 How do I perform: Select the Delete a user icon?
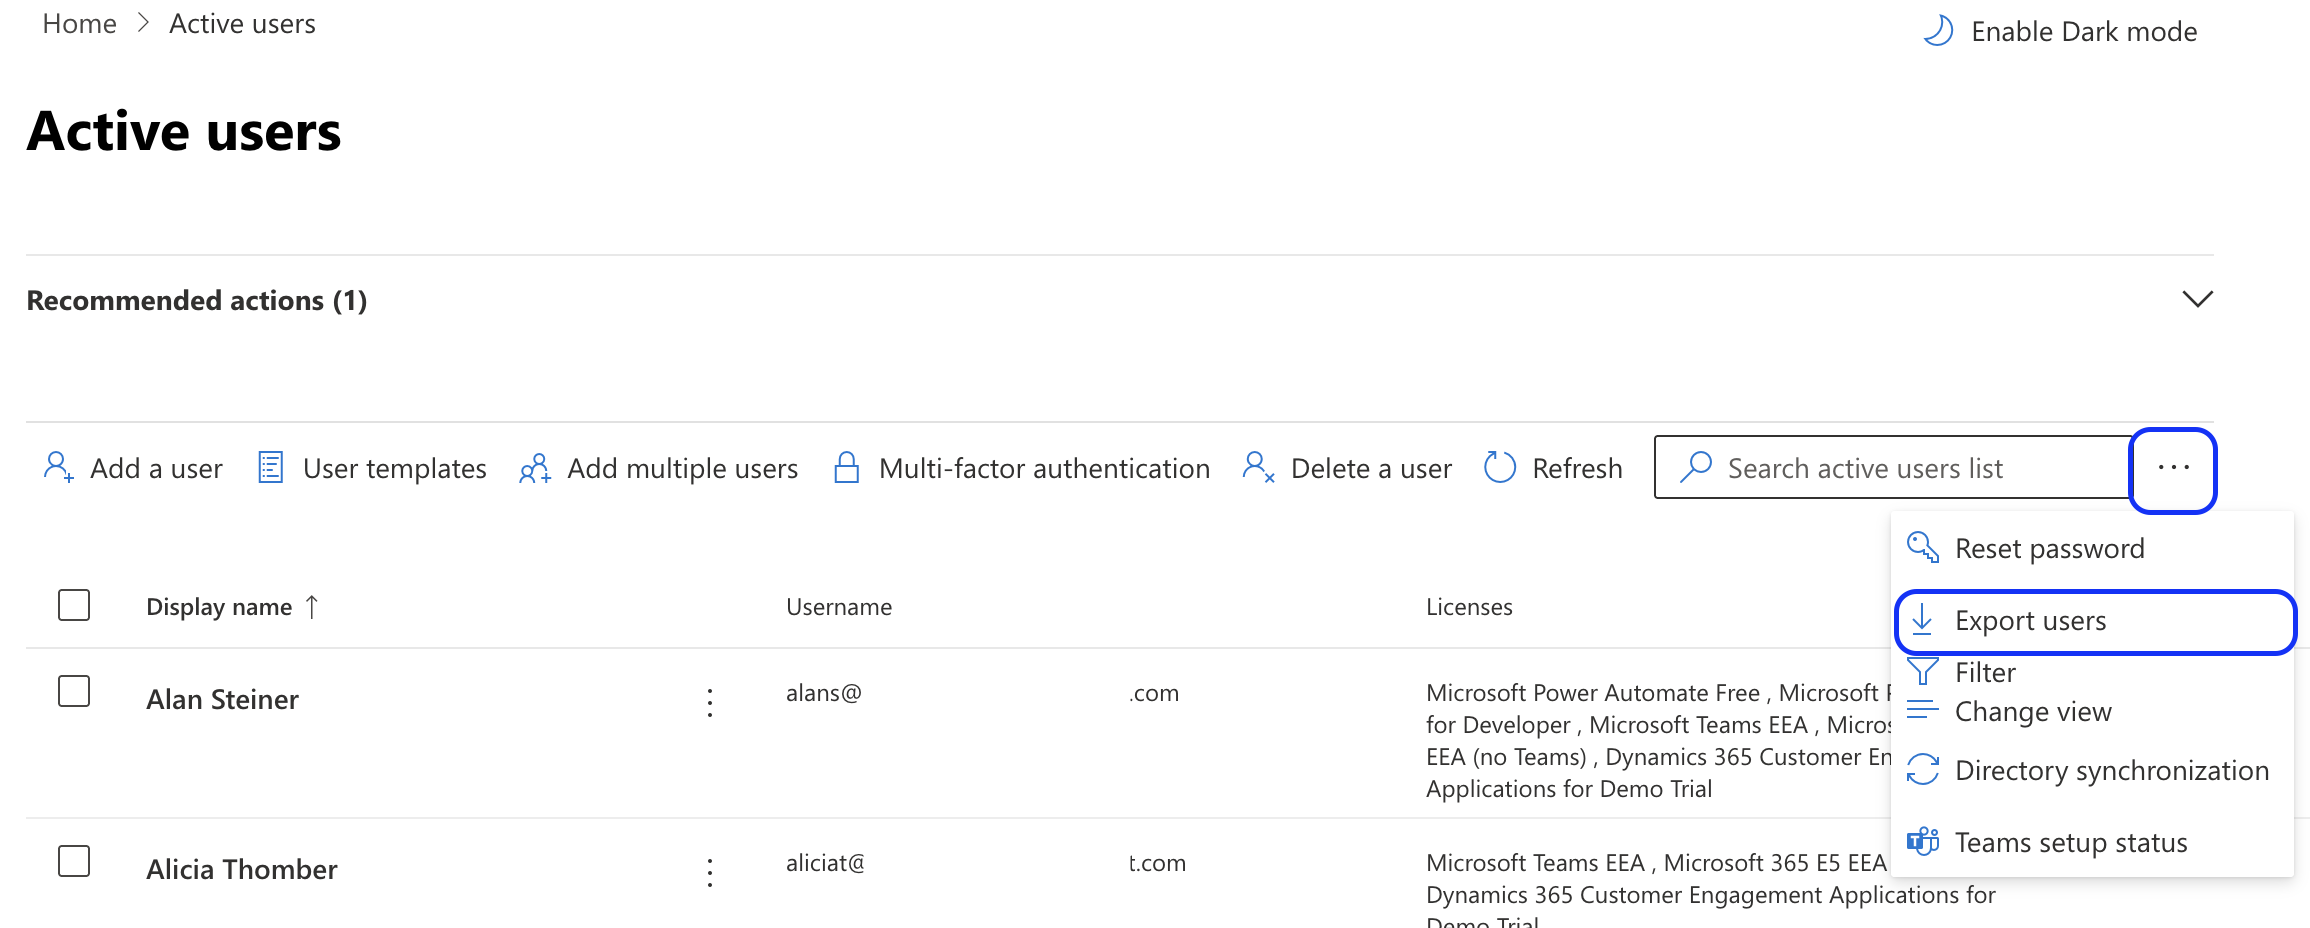point(1257,467)
